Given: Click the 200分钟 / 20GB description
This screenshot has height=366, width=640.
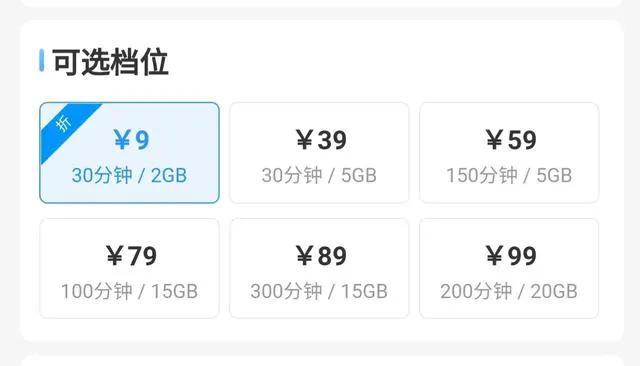Looking at the screenshot, I should point(509,291).
